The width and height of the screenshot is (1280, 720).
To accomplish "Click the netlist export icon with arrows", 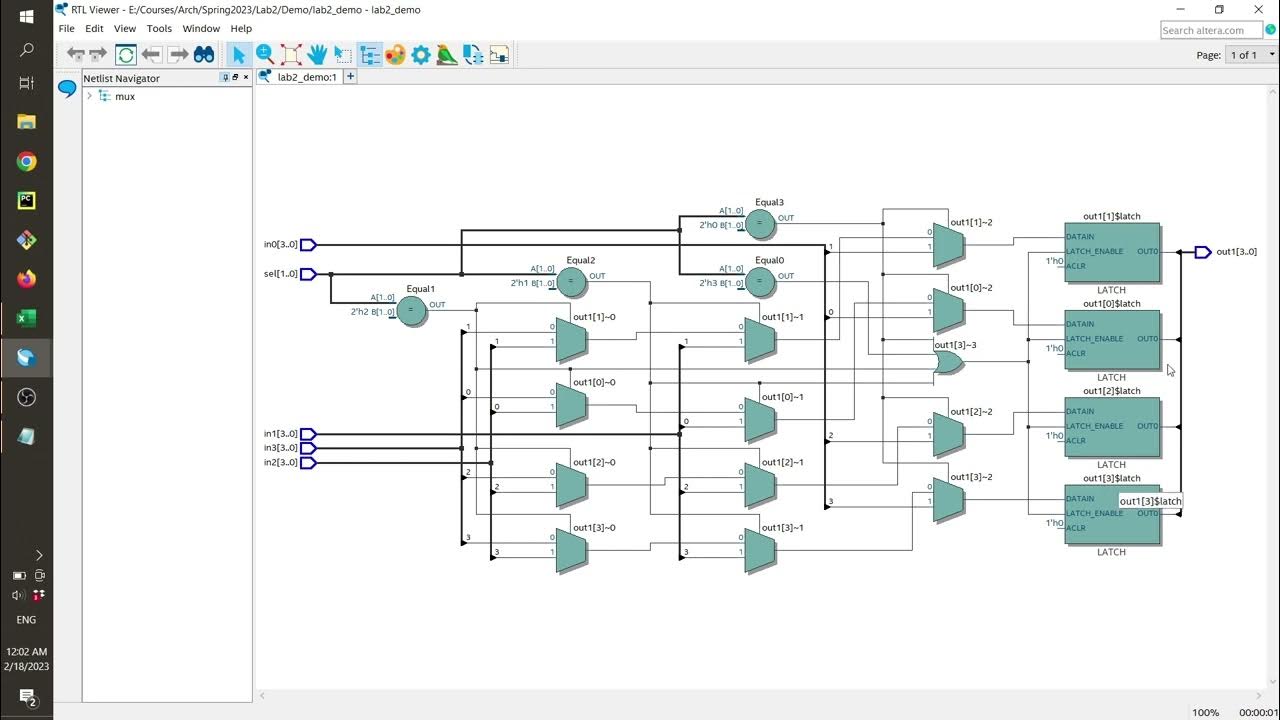I will click(473, 54).
